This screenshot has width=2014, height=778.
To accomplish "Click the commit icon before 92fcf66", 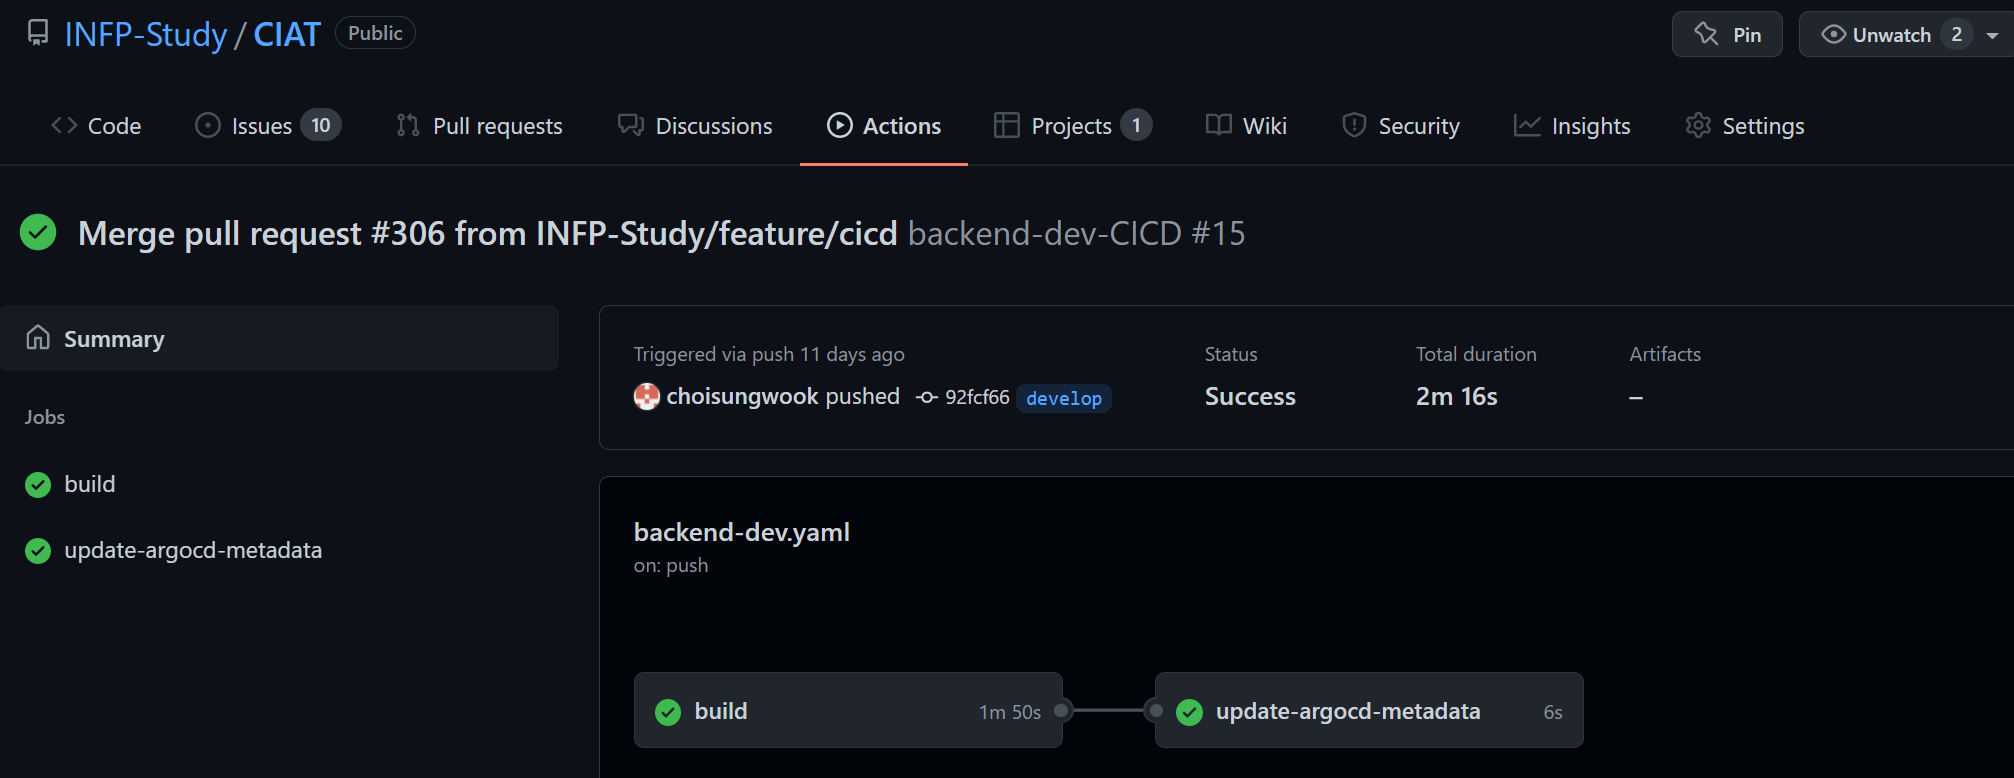I will (x=927, y=398).
